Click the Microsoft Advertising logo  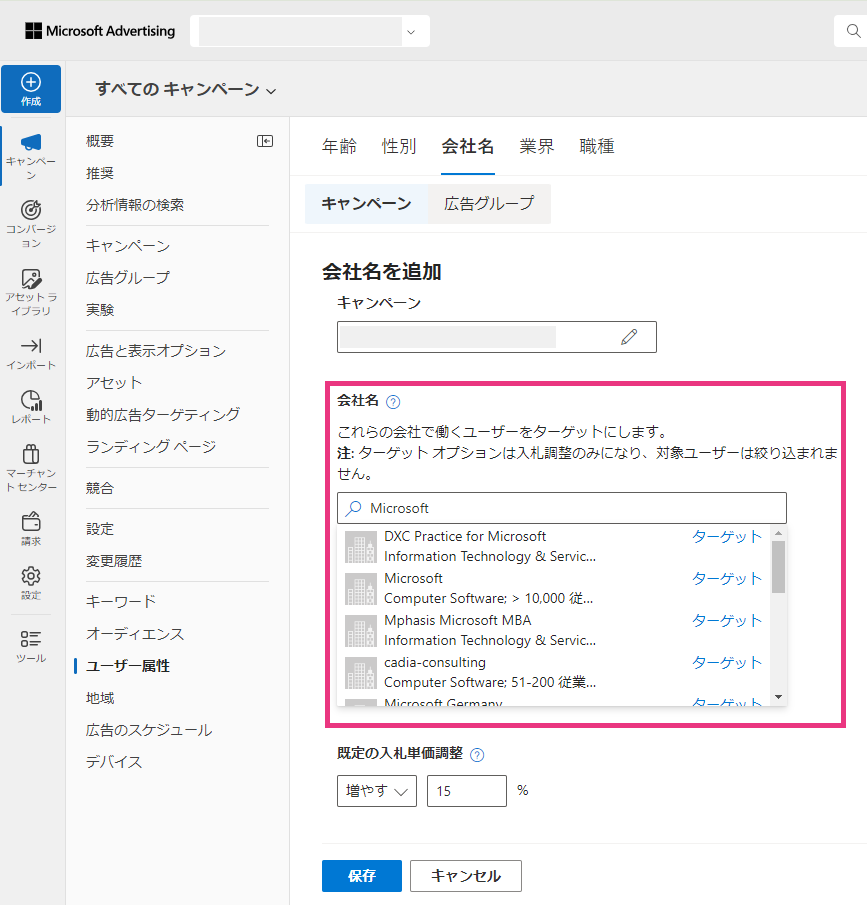(100, 31)
